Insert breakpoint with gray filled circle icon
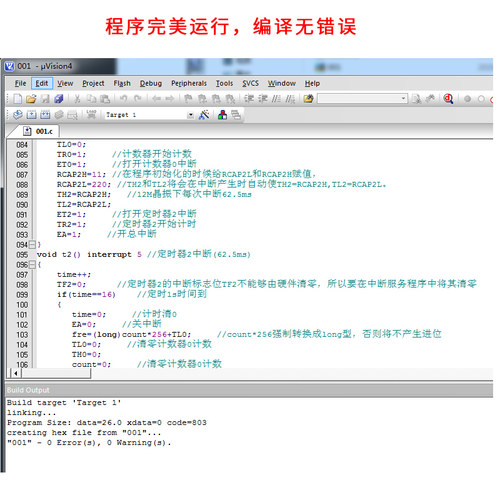500x500 pixels. point(468,99)
